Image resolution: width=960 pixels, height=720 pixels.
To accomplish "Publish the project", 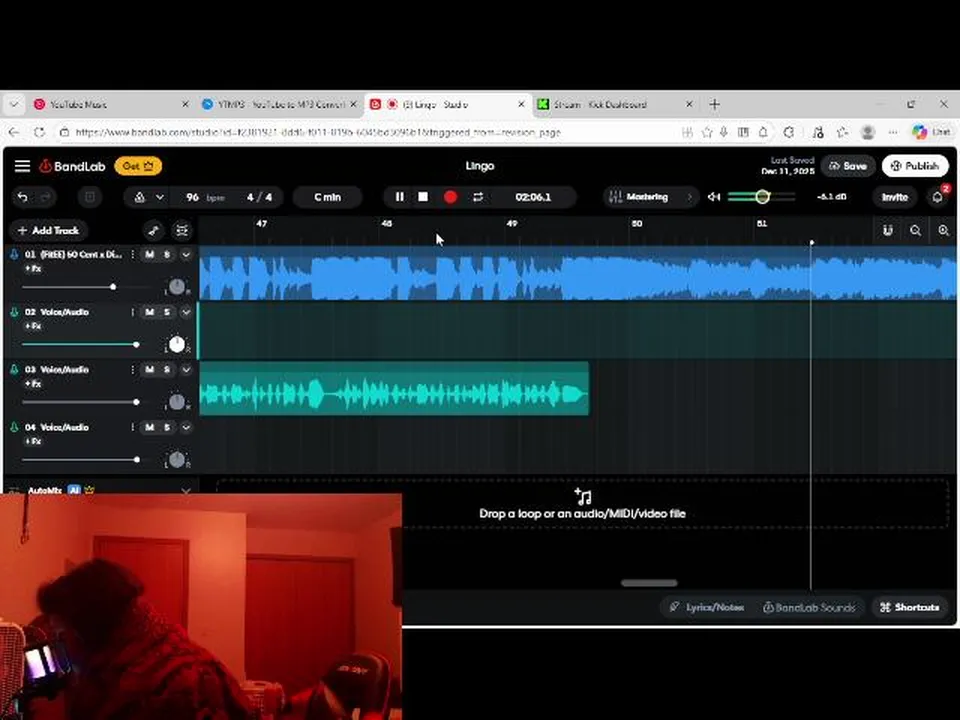I will tap(915, 166).
